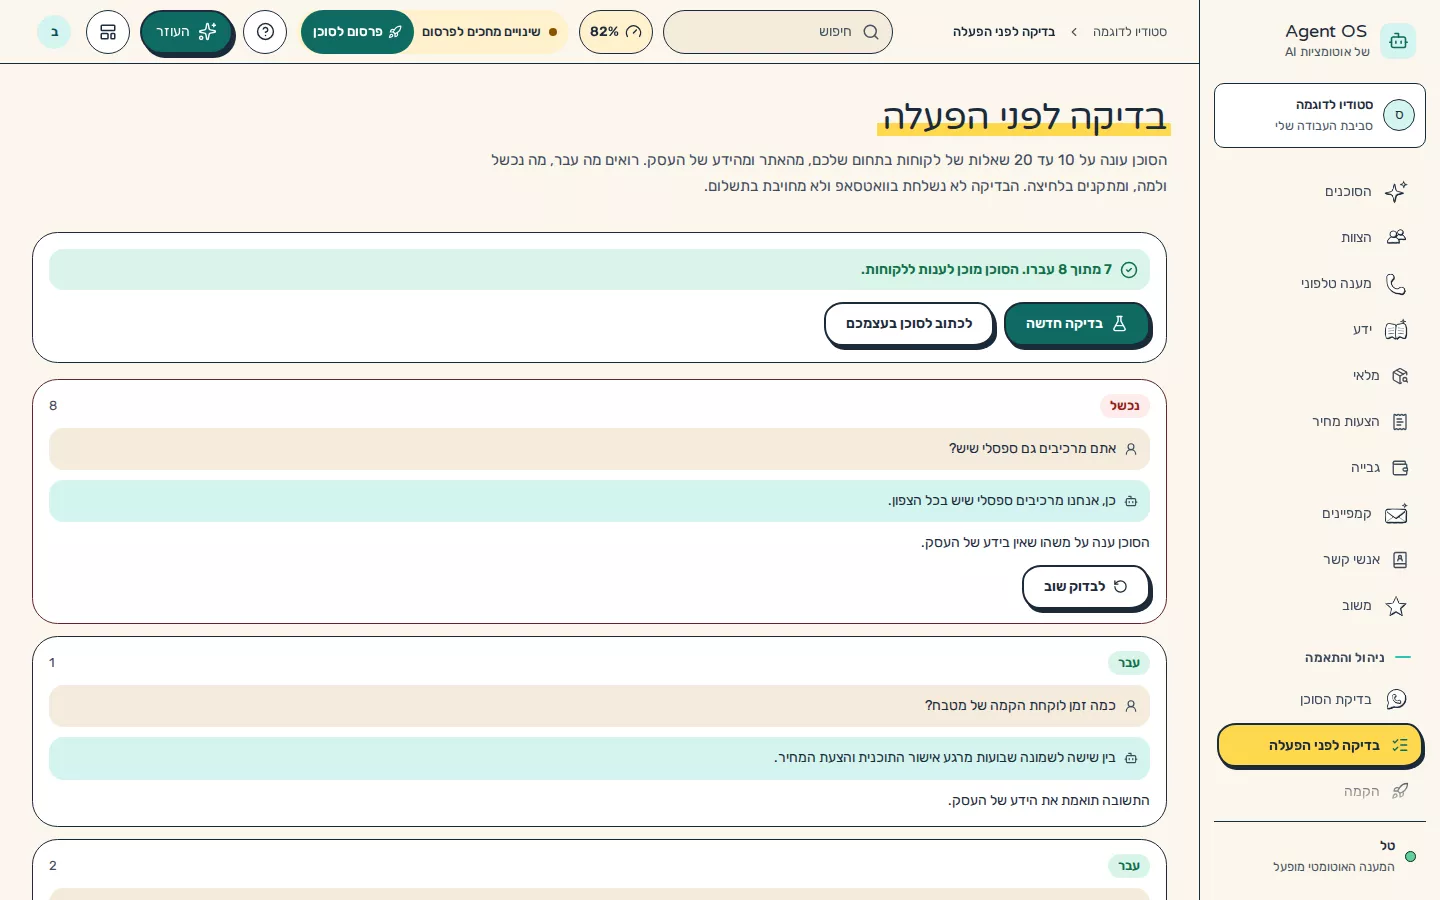Viewport: 1440px width, 900px height.
Task: Click the Agent OS robot logo
Action: click(x=1398, y=41)
